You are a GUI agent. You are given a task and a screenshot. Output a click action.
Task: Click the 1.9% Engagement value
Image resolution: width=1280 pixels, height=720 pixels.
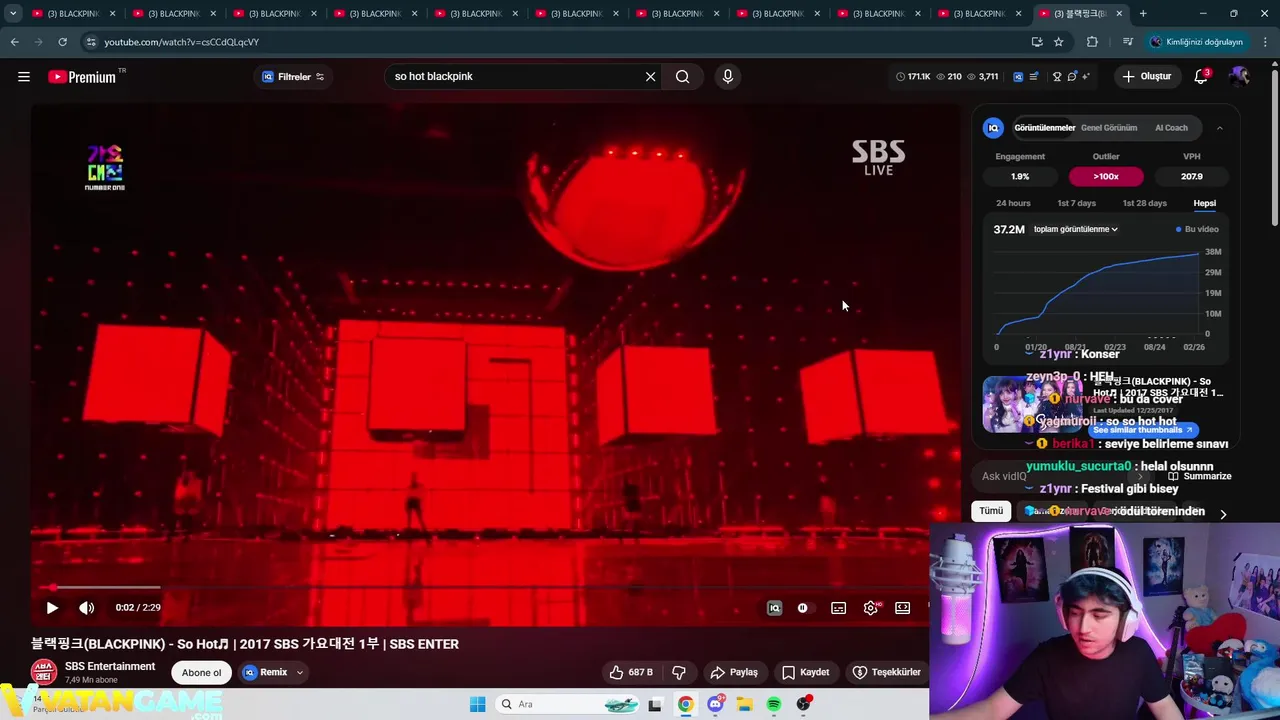pos(1020,176)
